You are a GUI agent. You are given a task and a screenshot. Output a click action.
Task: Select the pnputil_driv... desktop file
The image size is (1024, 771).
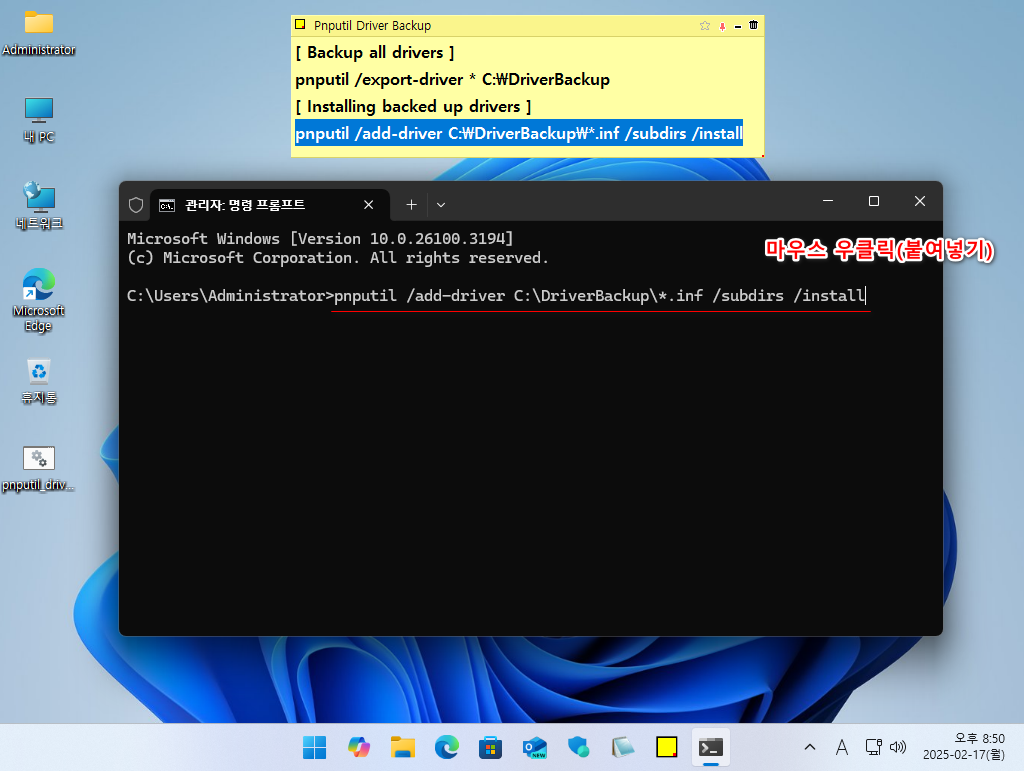pyautogui.click(x=39, y=469)
